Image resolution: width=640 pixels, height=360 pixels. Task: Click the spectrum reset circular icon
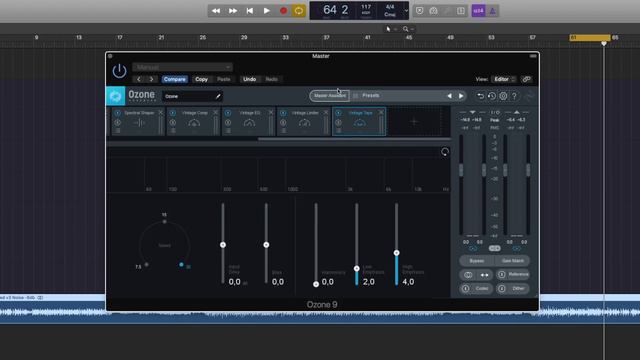[x=445, y=152]
